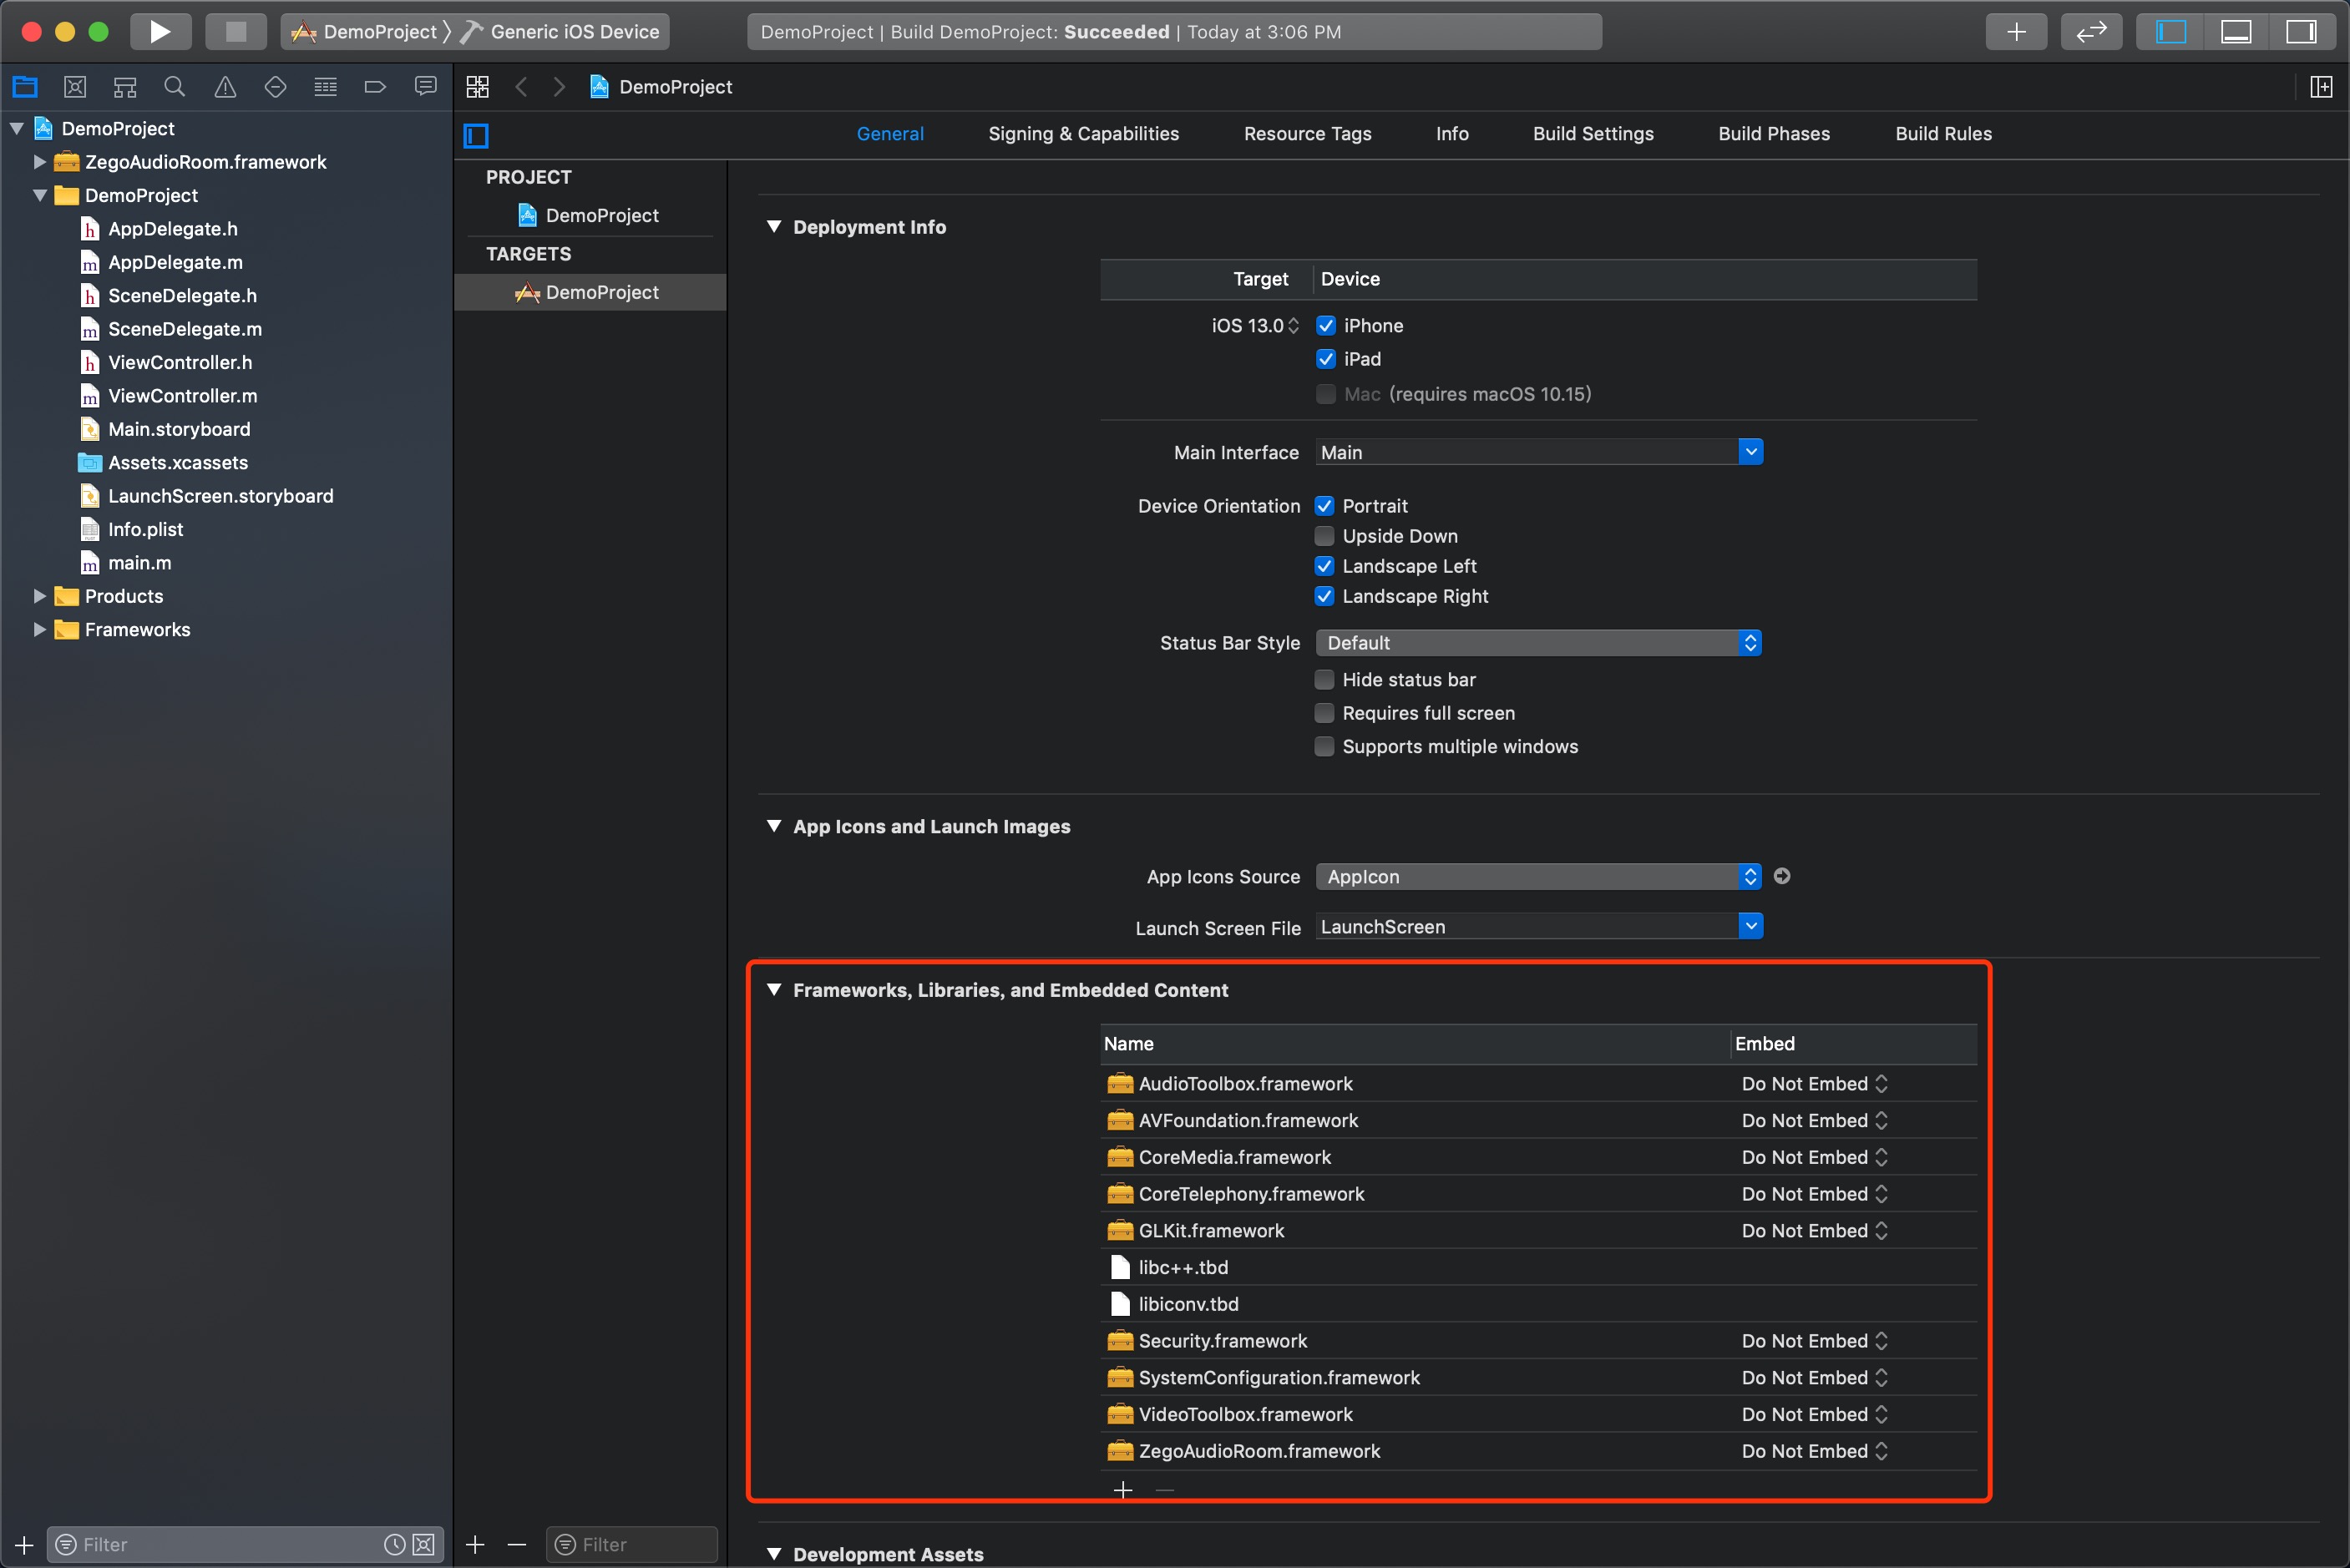The width and height of the screenshot is (2350, 1568).
Task: Hide the project and targets list sidebar
Action: pyautogui.click(x=476, y=135)
